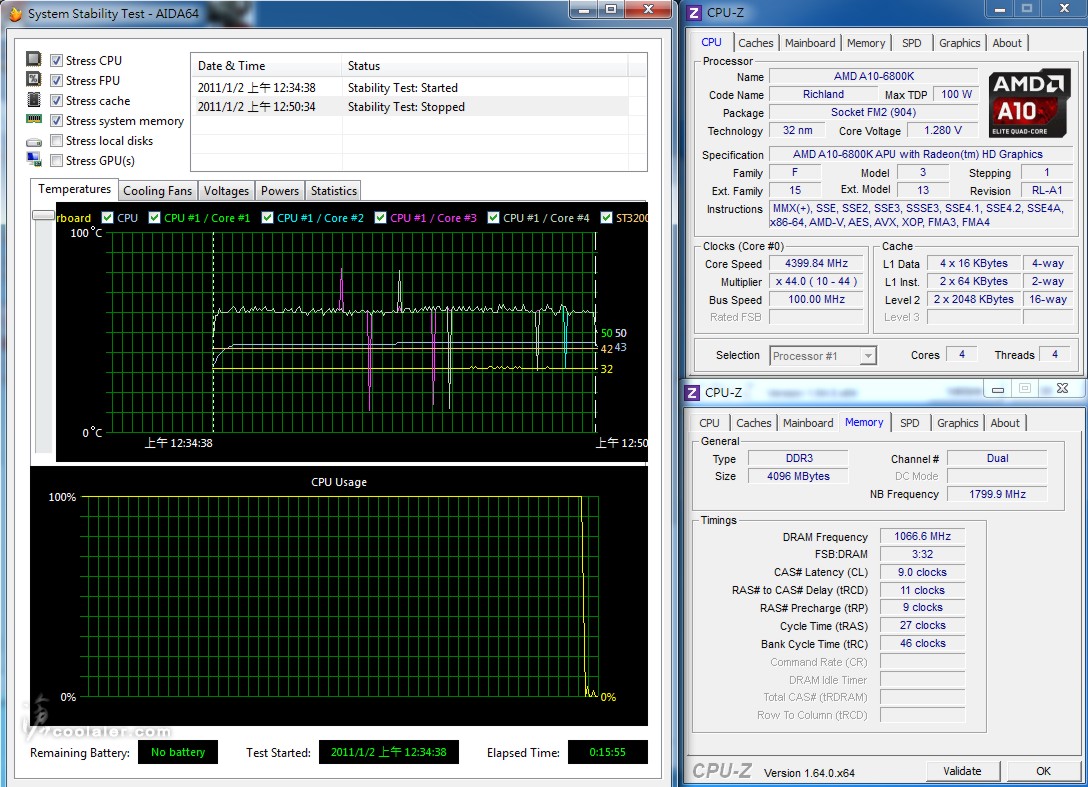This screenshot has height=787, width=1088.
Task: Click the Date & Time column header
Action: tap(266, 66)
